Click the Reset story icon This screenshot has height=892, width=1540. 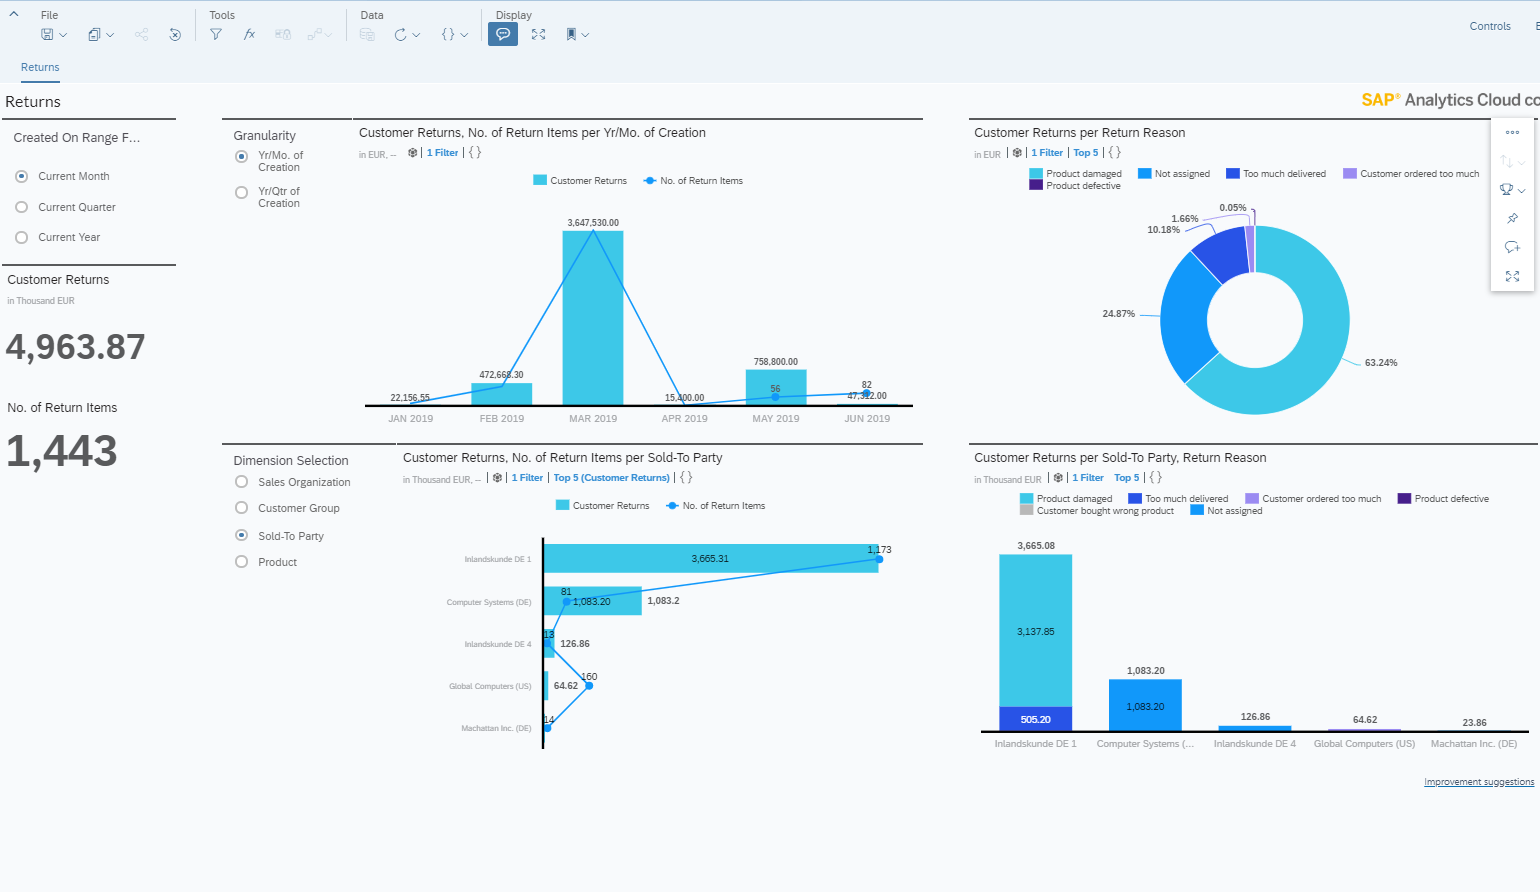point(175,35)
